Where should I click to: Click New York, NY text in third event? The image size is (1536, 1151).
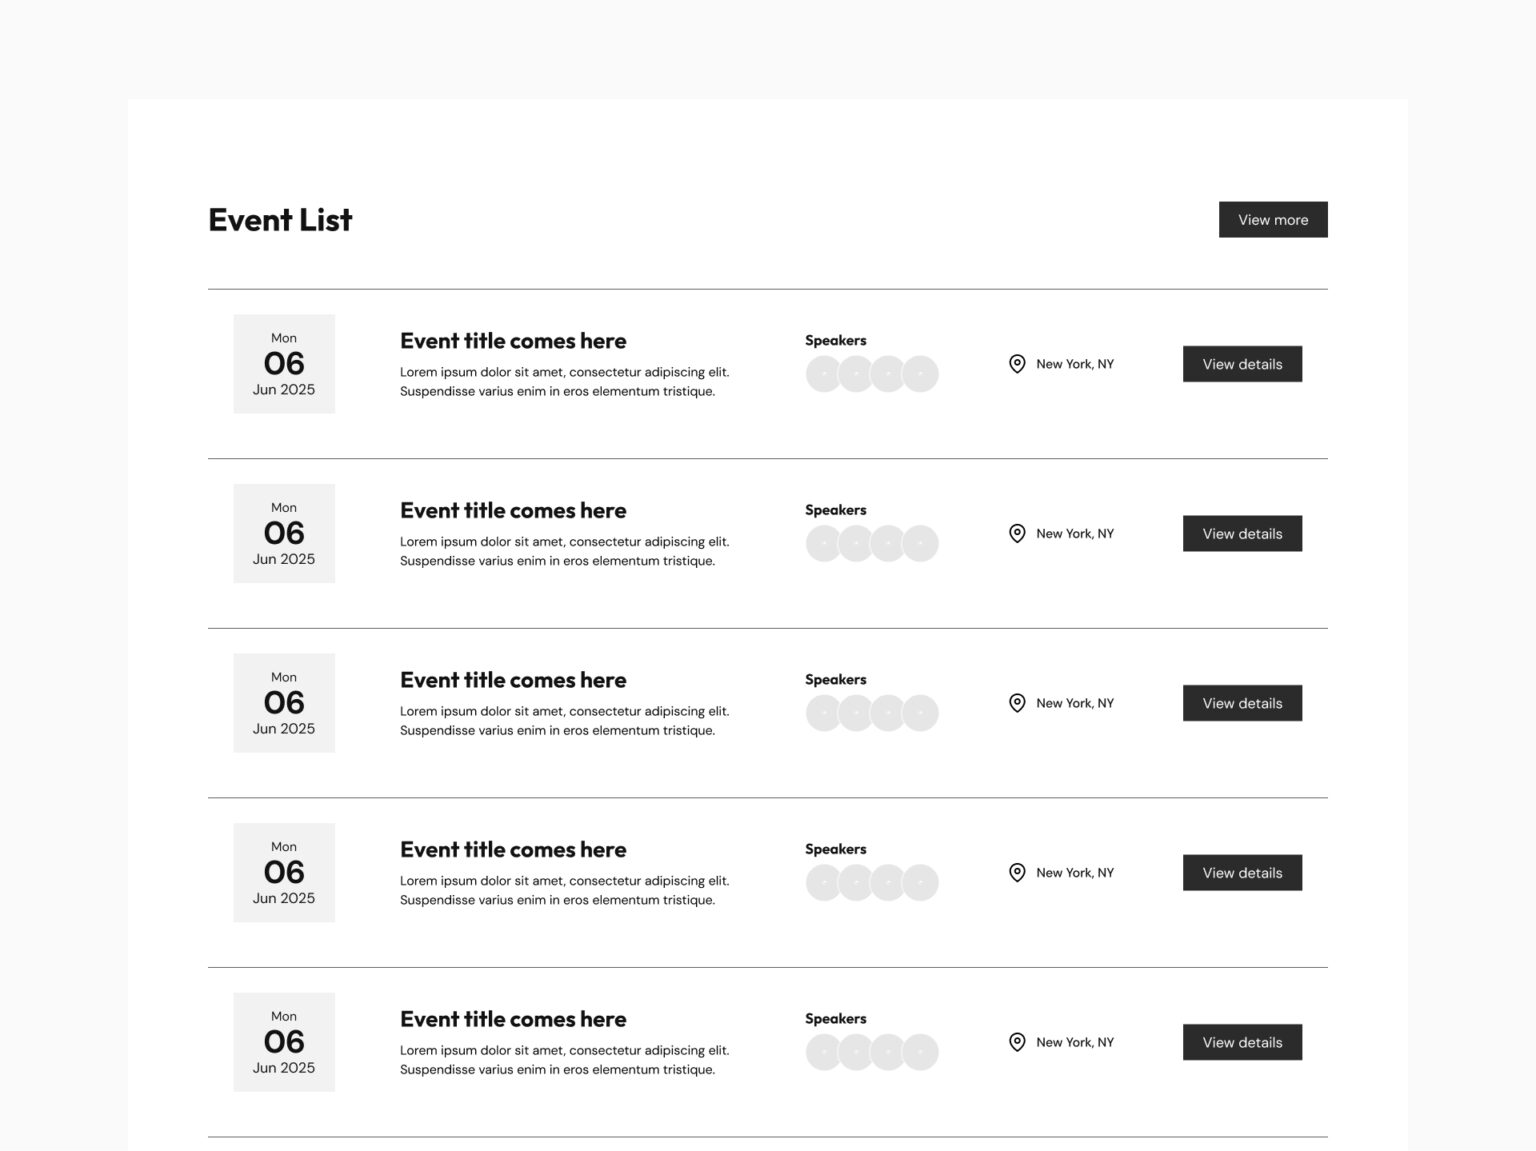pos(1074,703)
